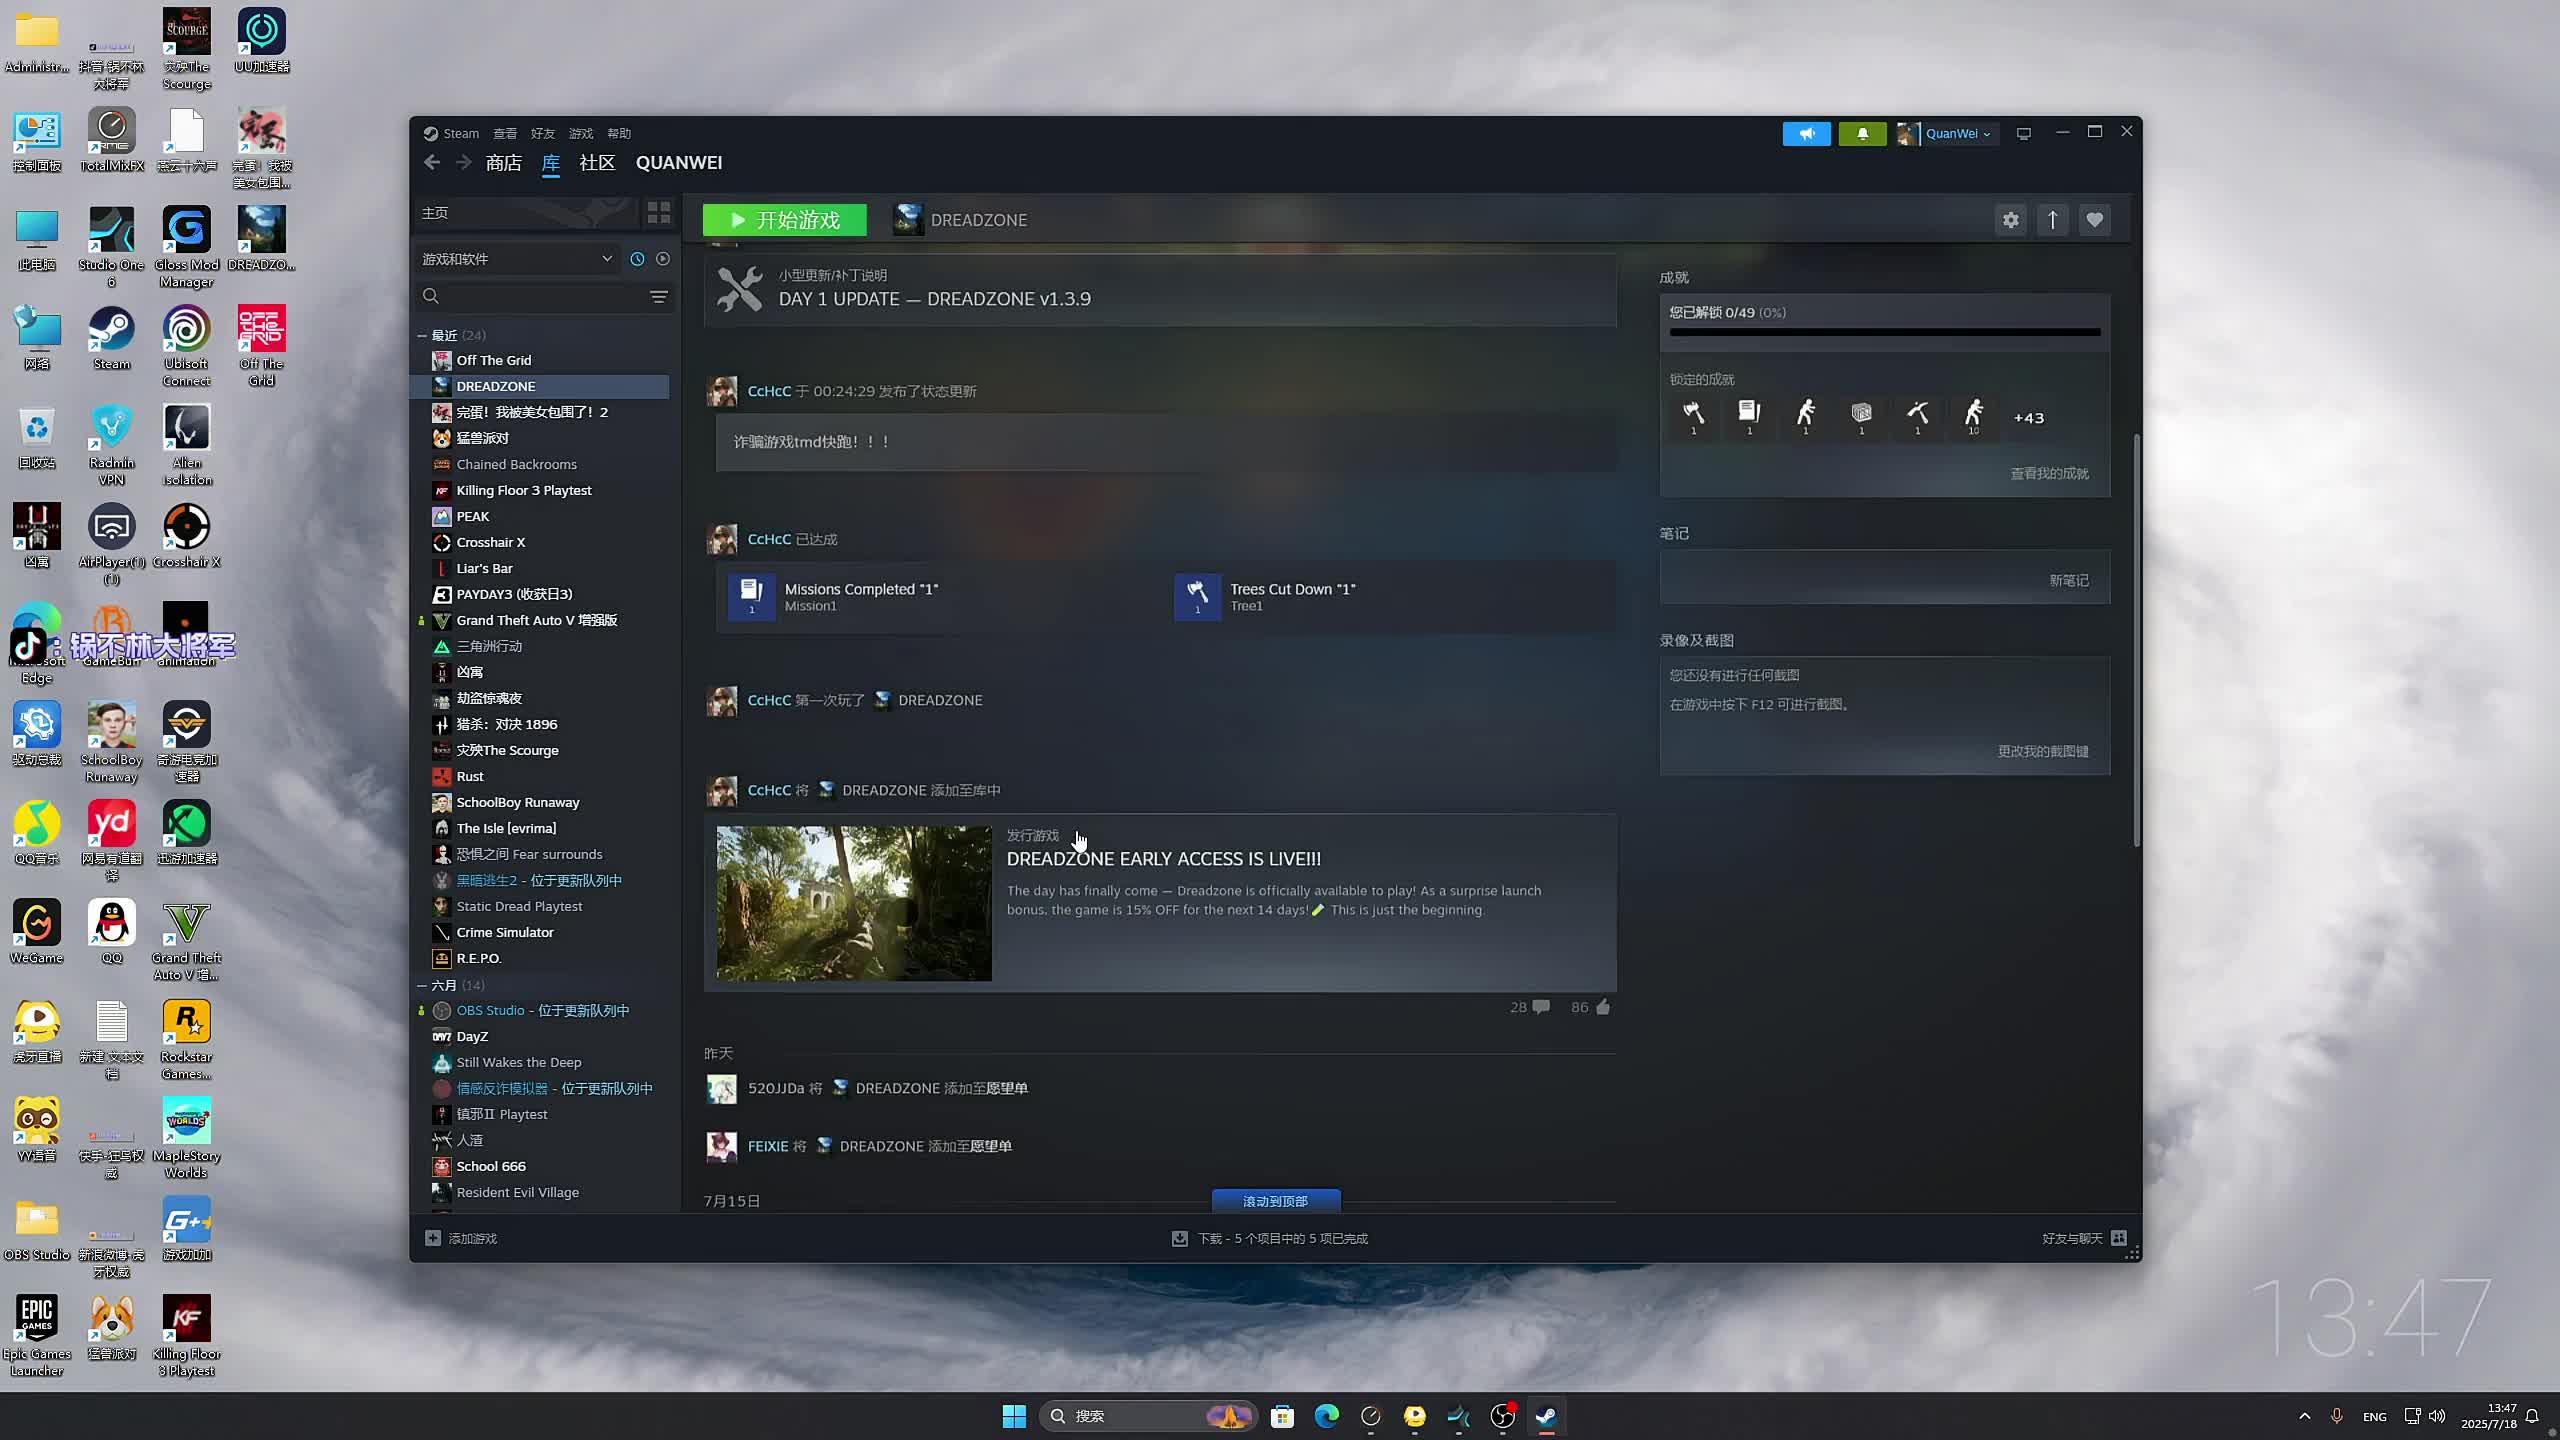Image resolution: width=2560 pixels, height=1440 pixels.
Task: Open the Early Access announcement thumbnail
Action: (x=854, y=903)
